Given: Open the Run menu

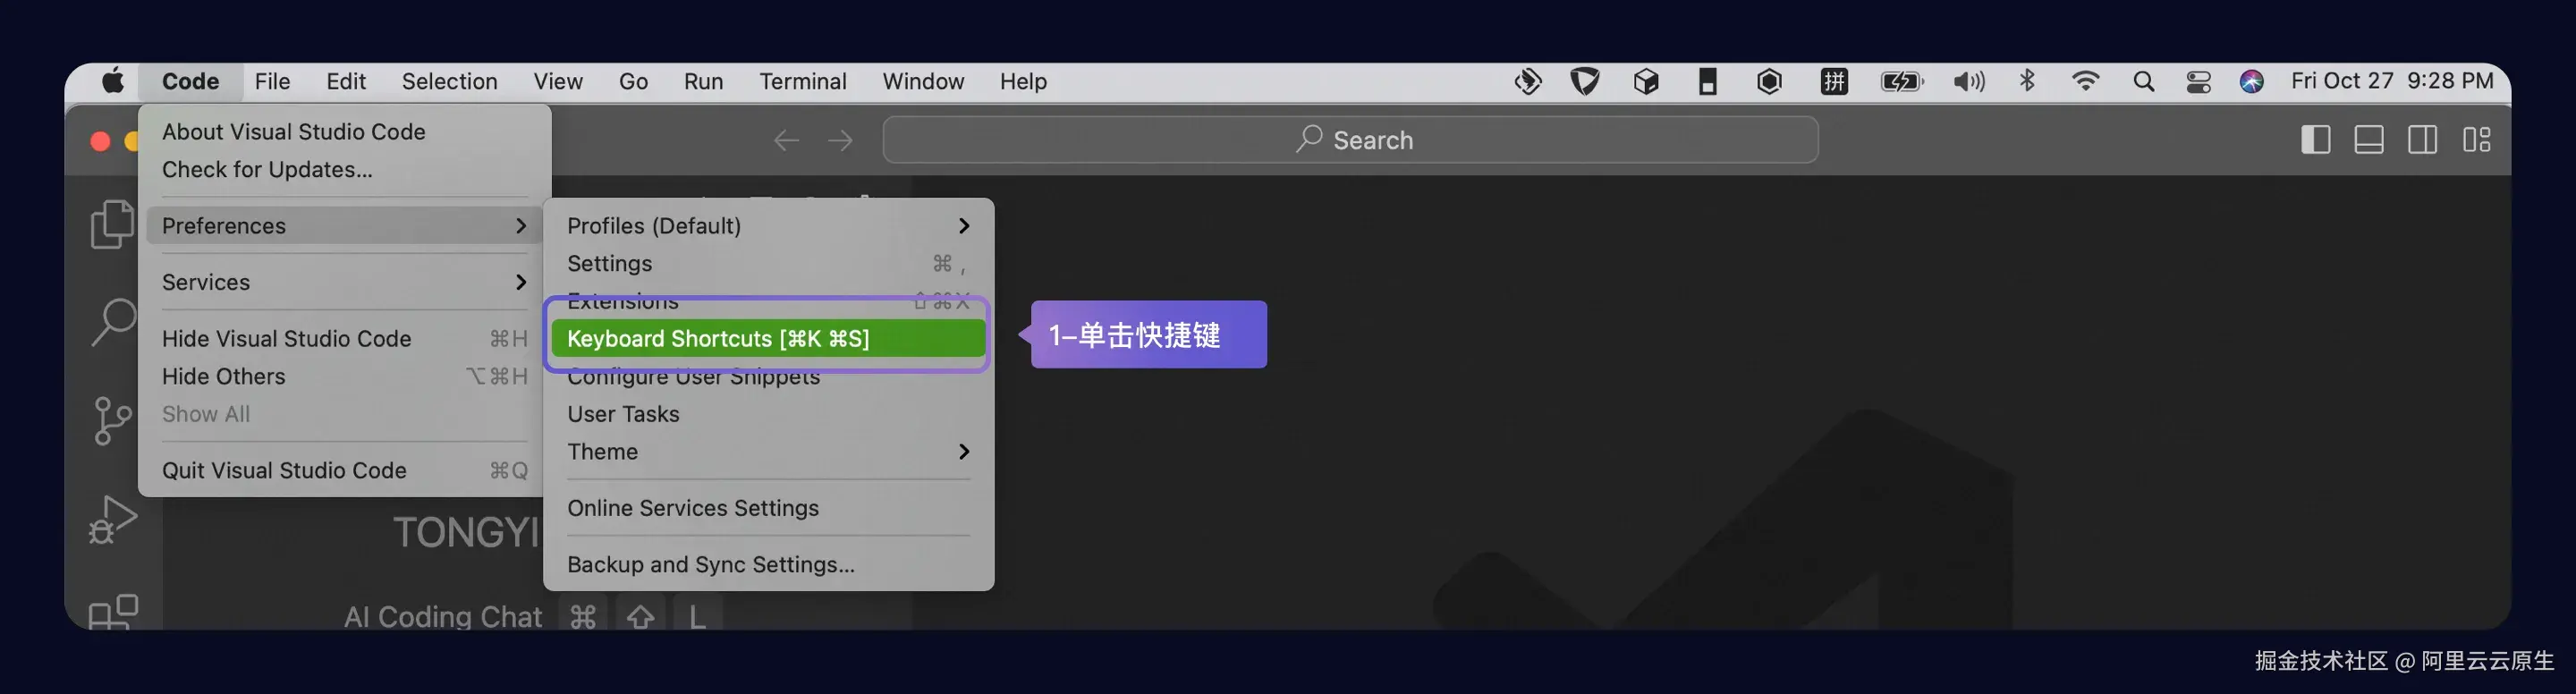Looking at the screenshot, I should click(x=703, y=81).
